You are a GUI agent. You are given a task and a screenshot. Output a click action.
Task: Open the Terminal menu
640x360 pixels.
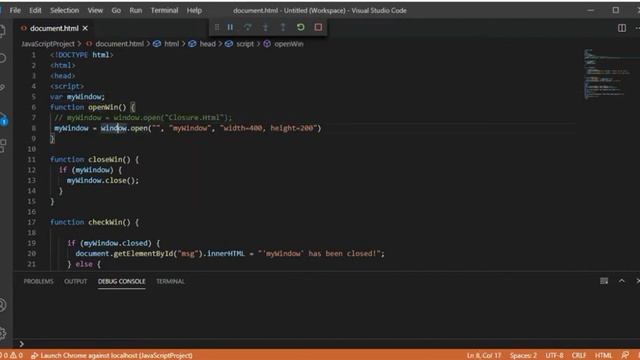164,10
